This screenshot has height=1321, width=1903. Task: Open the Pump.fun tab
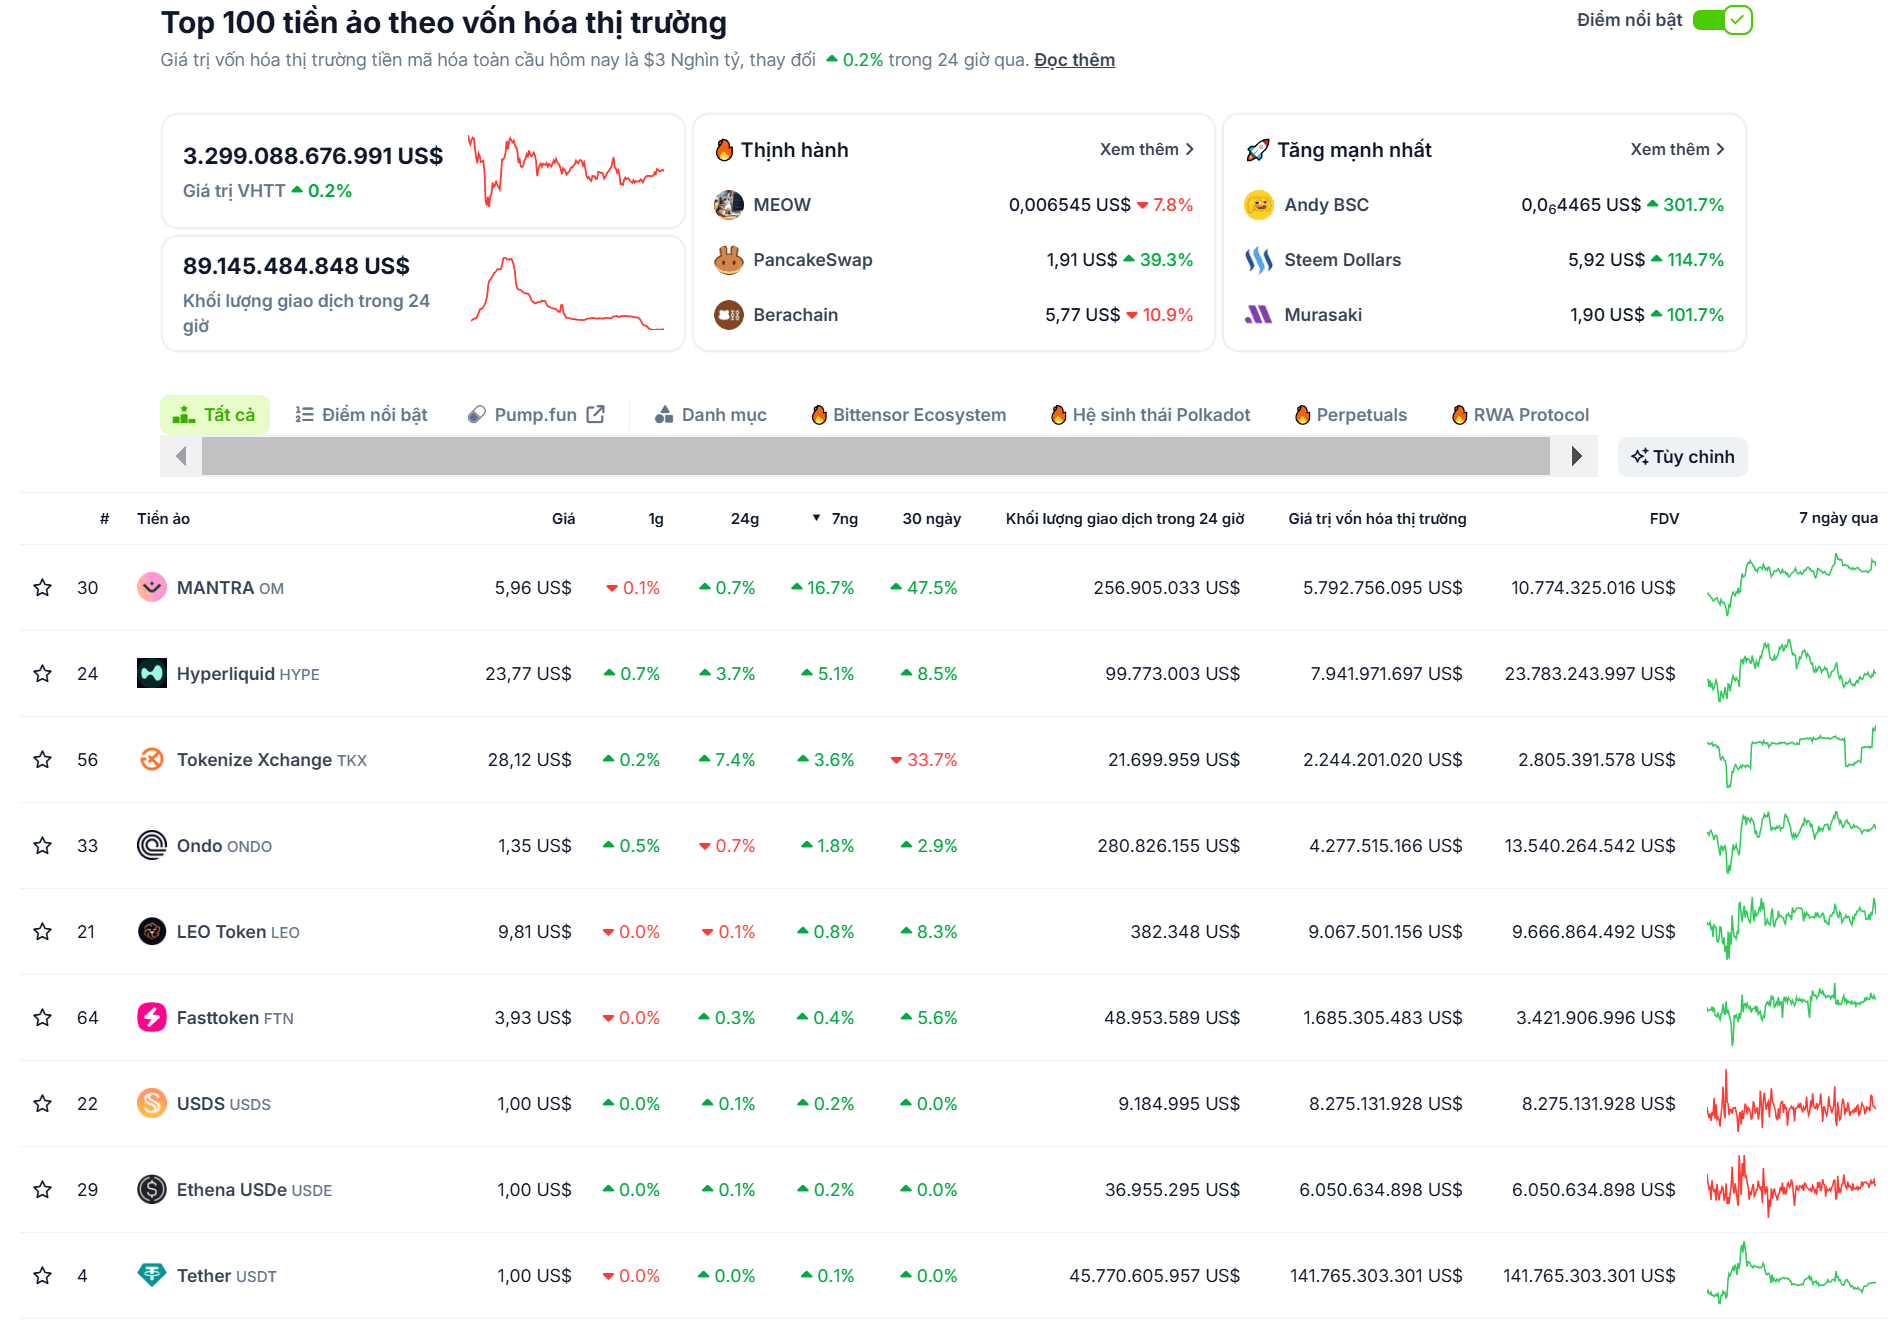point(536,414)
